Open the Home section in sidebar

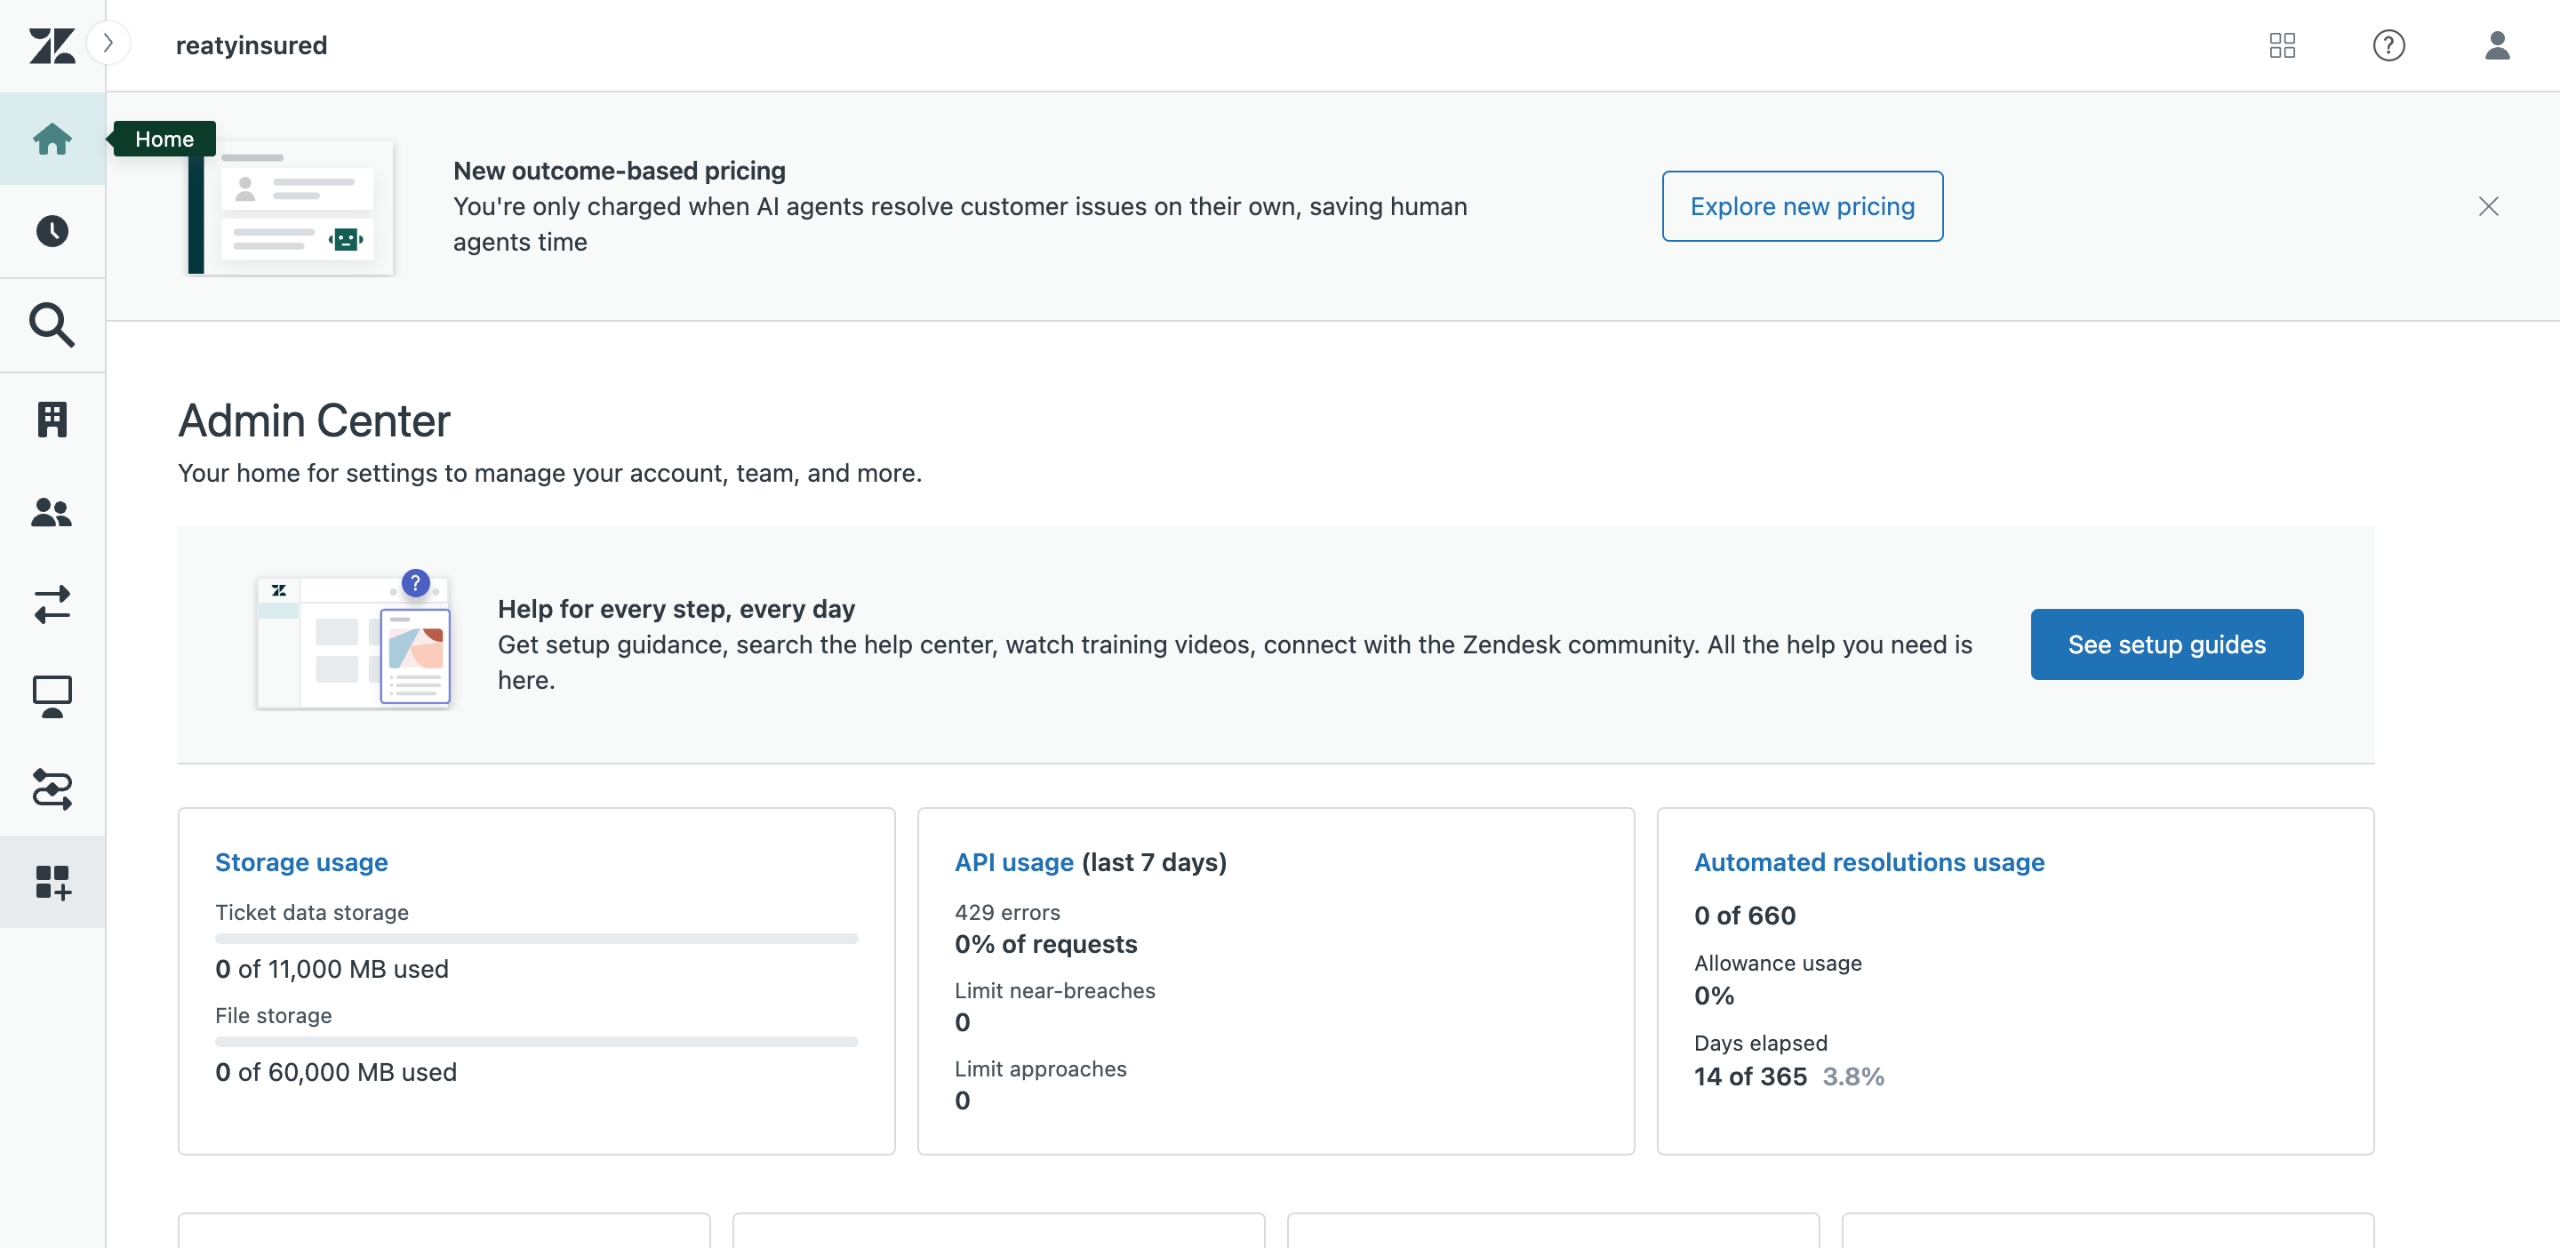tap(52, 139)
